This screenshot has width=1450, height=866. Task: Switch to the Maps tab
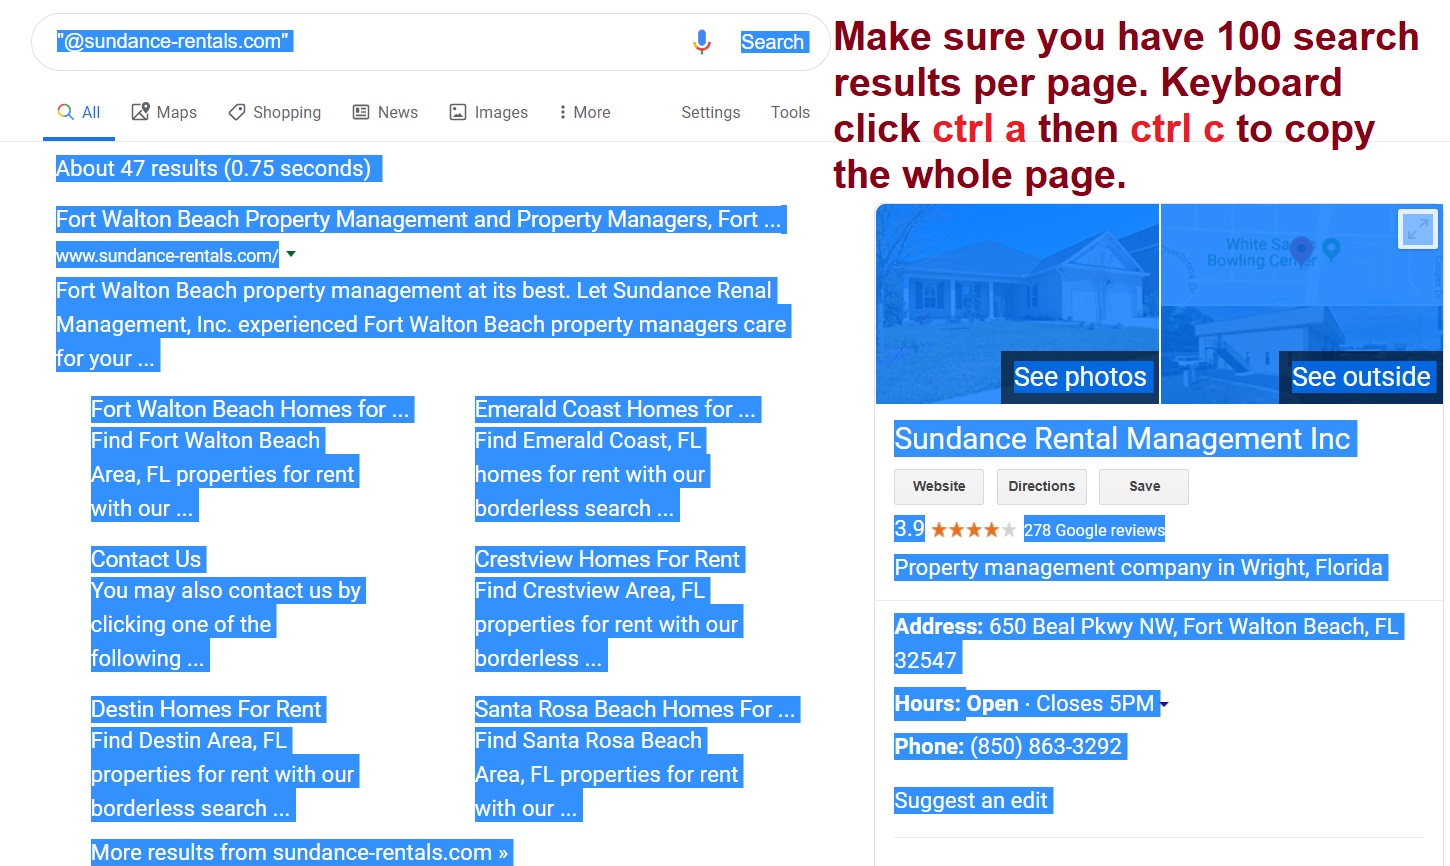tap(164, 112)
